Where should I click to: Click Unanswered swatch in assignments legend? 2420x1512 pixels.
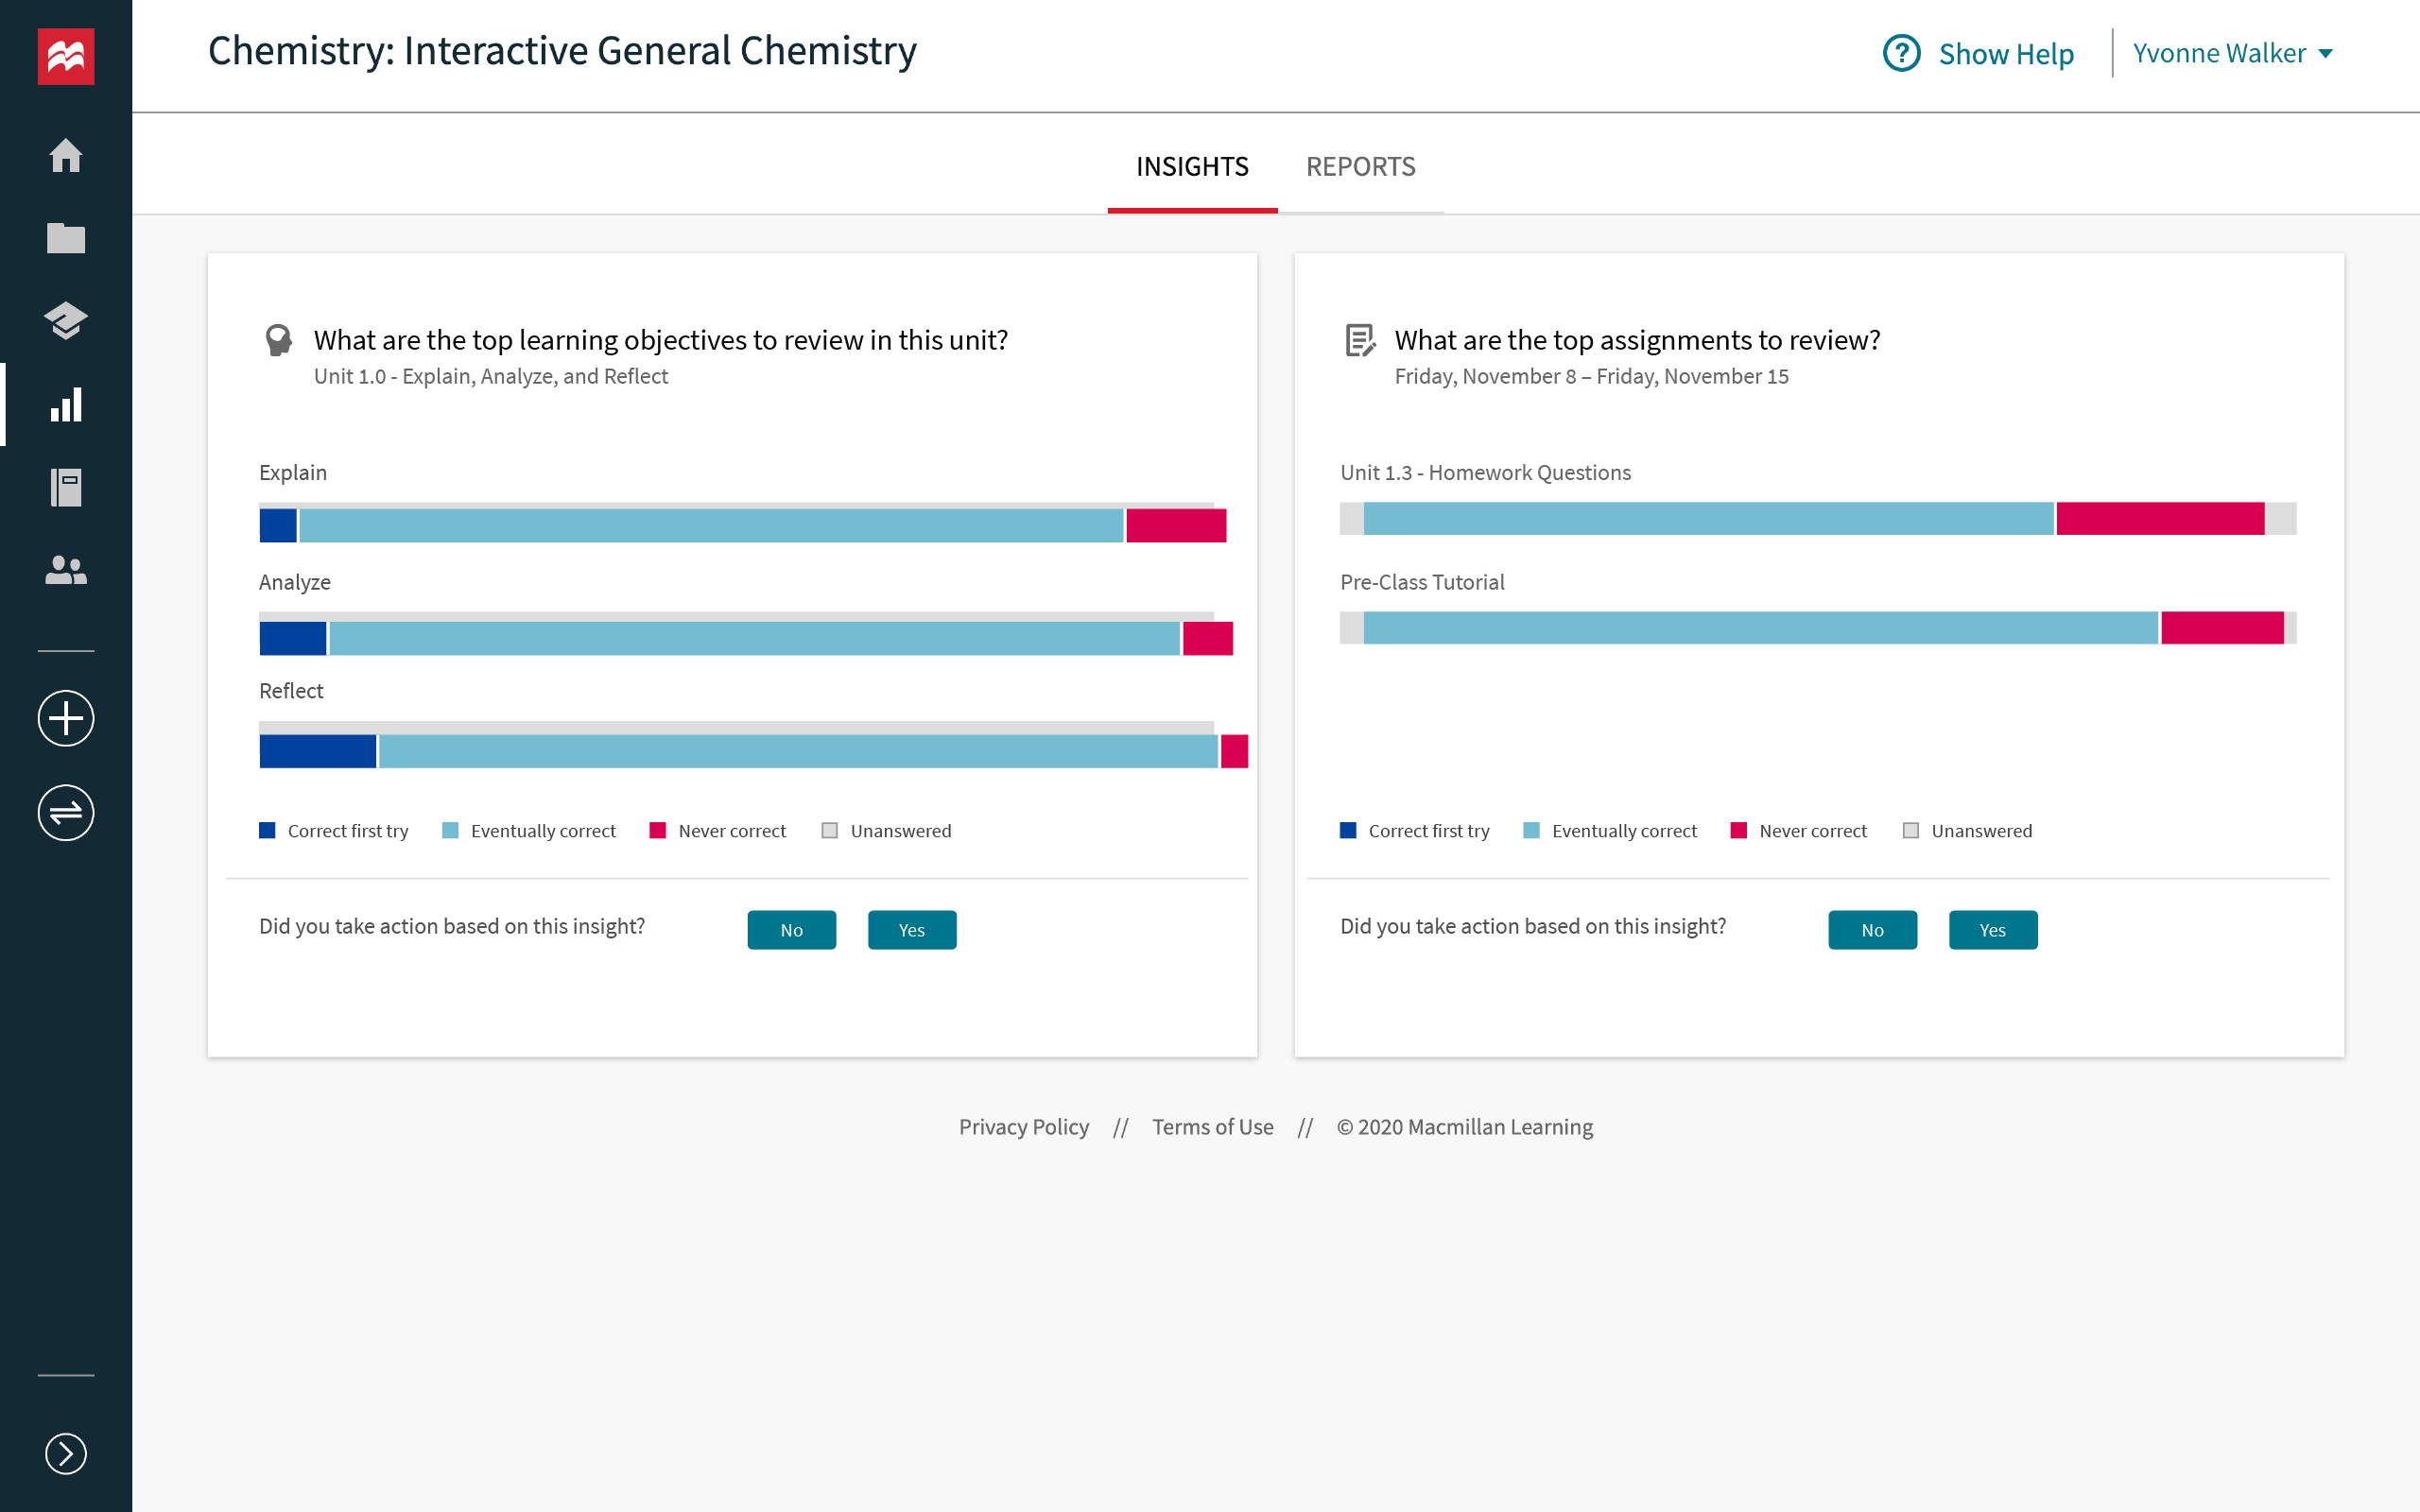pyautogui.click(x=1910, y=830)
